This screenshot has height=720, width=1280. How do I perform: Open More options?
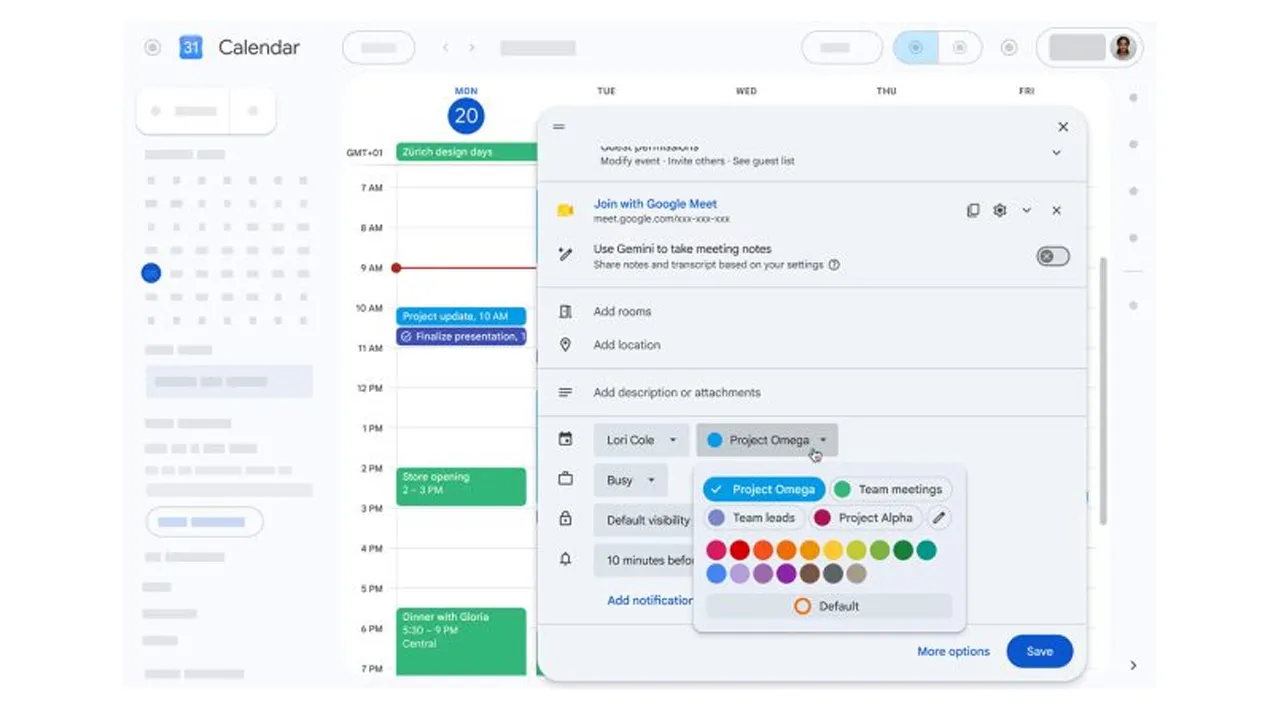point(953,652)
